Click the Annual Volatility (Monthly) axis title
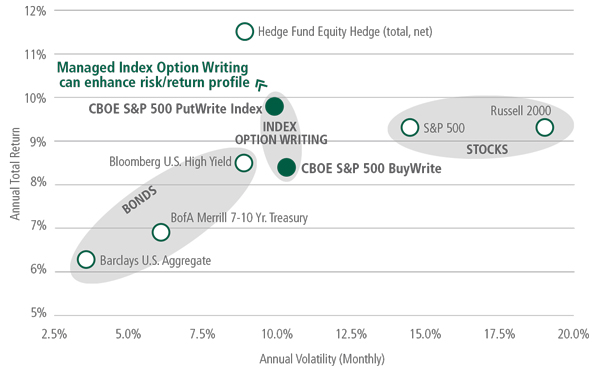600x380 pixels. pos(322,359)
